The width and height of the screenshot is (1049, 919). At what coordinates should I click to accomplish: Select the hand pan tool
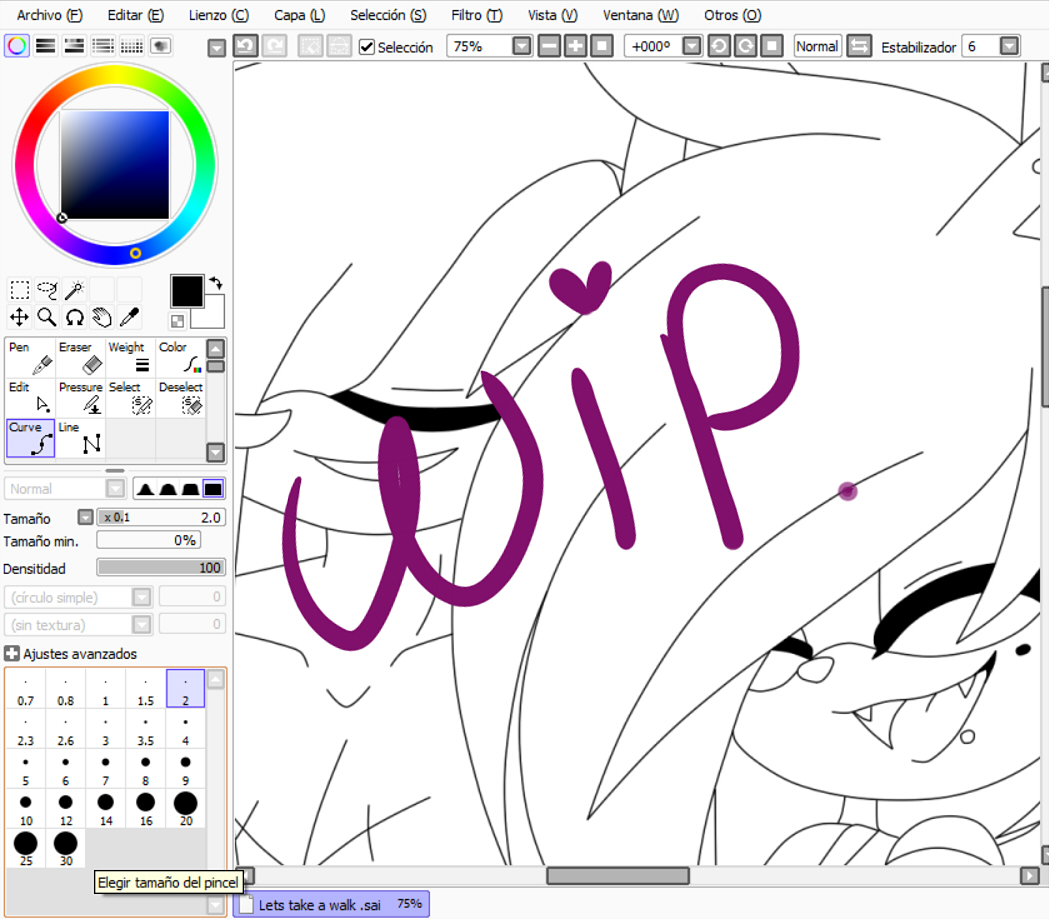(x=102, y=317)
